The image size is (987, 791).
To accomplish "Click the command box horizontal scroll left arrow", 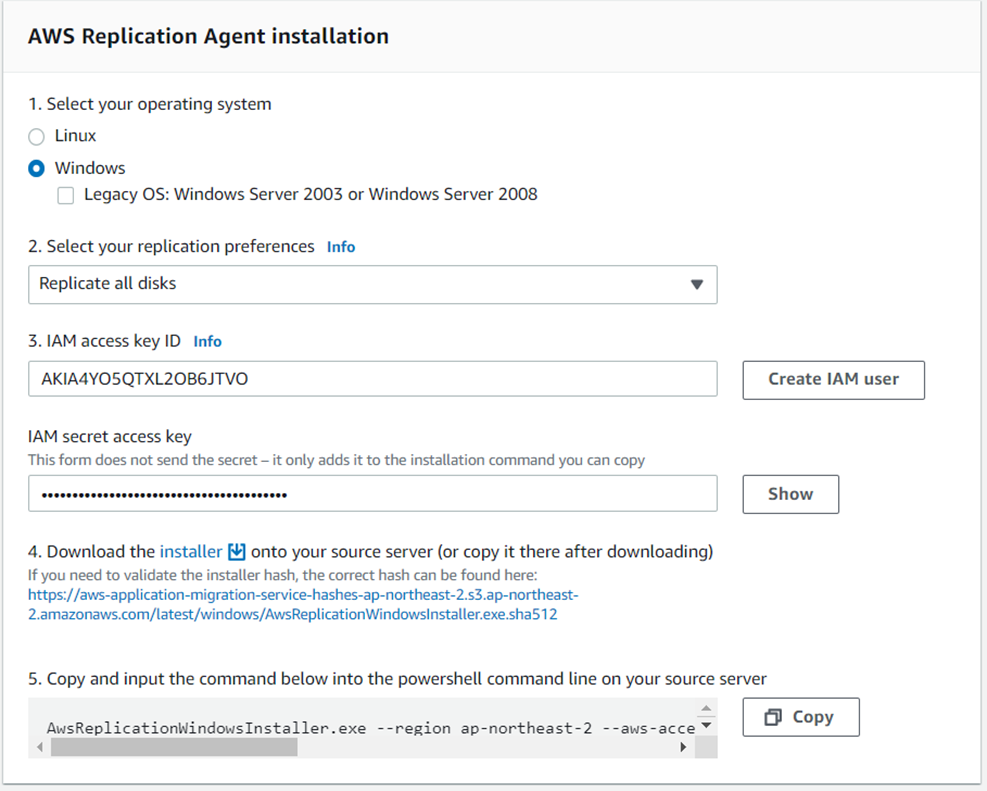I will pos(40,747).
